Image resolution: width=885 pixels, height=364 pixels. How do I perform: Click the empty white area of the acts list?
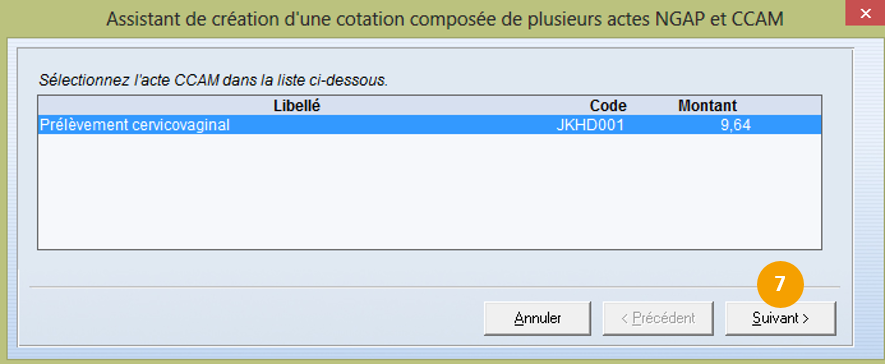click(x=429, y=192)
